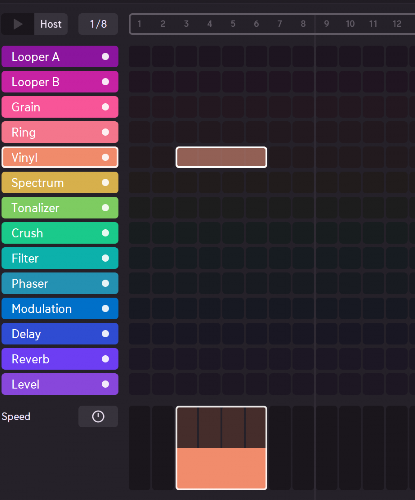
Task: Select the Phaser effect track
Action: click(60, 283)
